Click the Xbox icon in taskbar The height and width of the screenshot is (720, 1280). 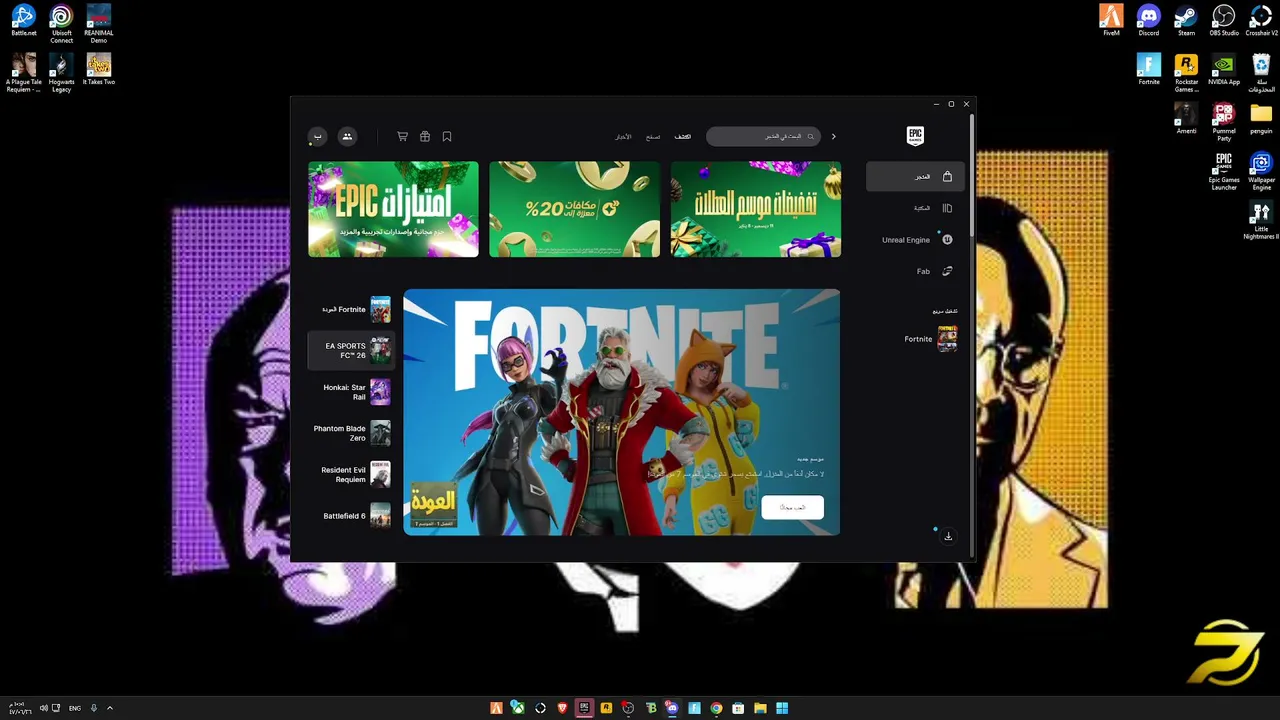pyautogui.click(x=518, y=708)
